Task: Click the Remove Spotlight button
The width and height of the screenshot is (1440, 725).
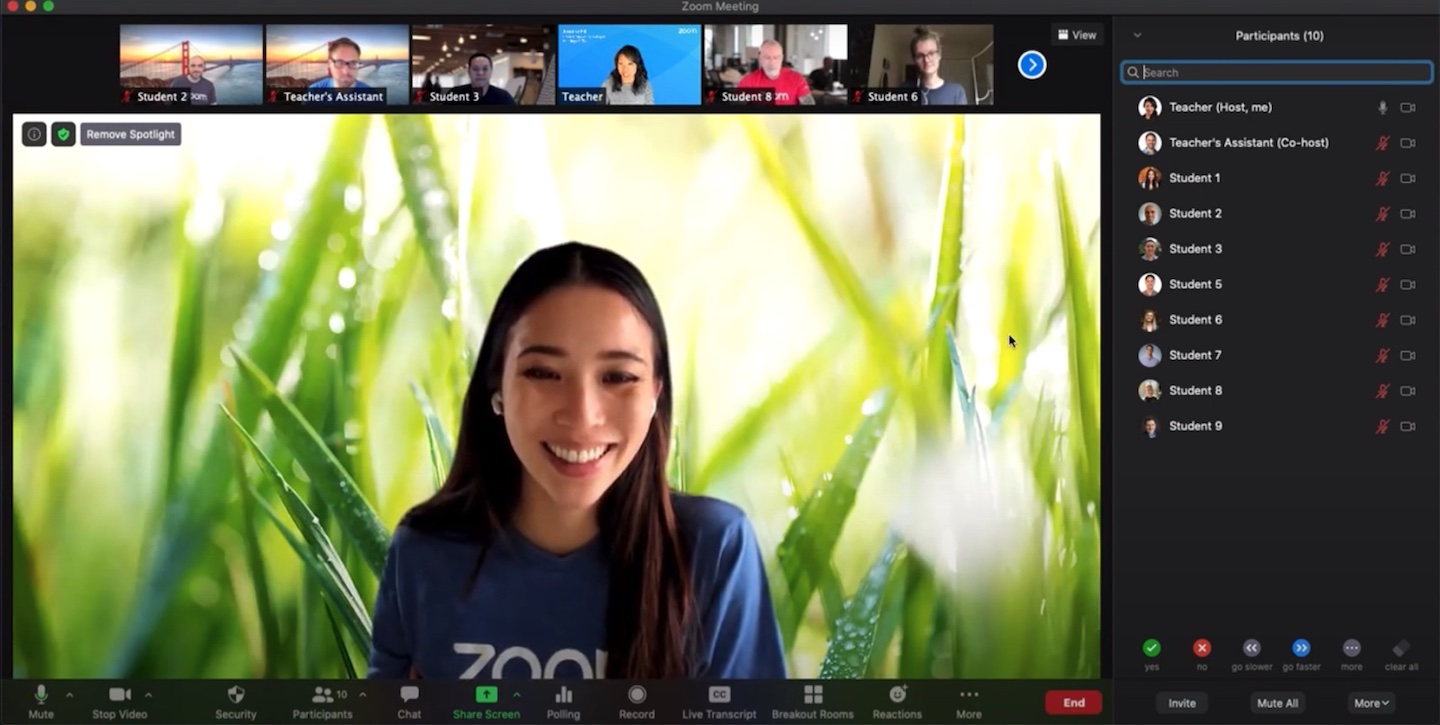Action: [130, 133]
